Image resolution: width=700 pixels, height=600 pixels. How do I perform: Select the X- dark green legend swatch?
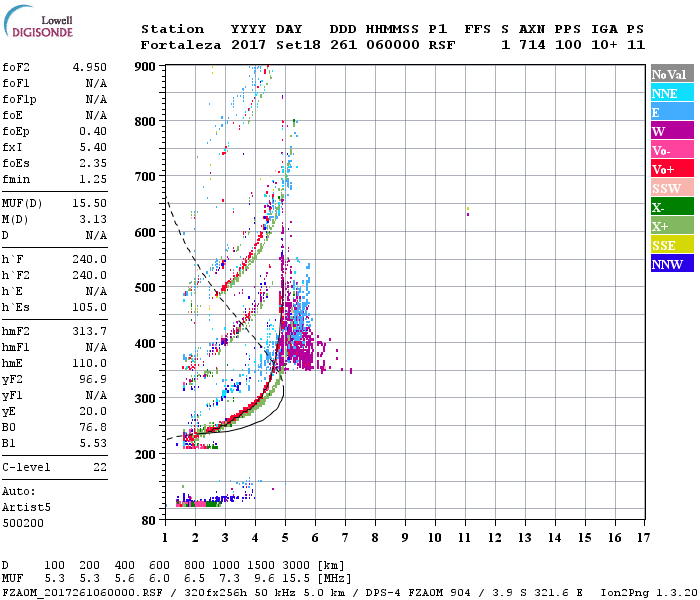672,207
